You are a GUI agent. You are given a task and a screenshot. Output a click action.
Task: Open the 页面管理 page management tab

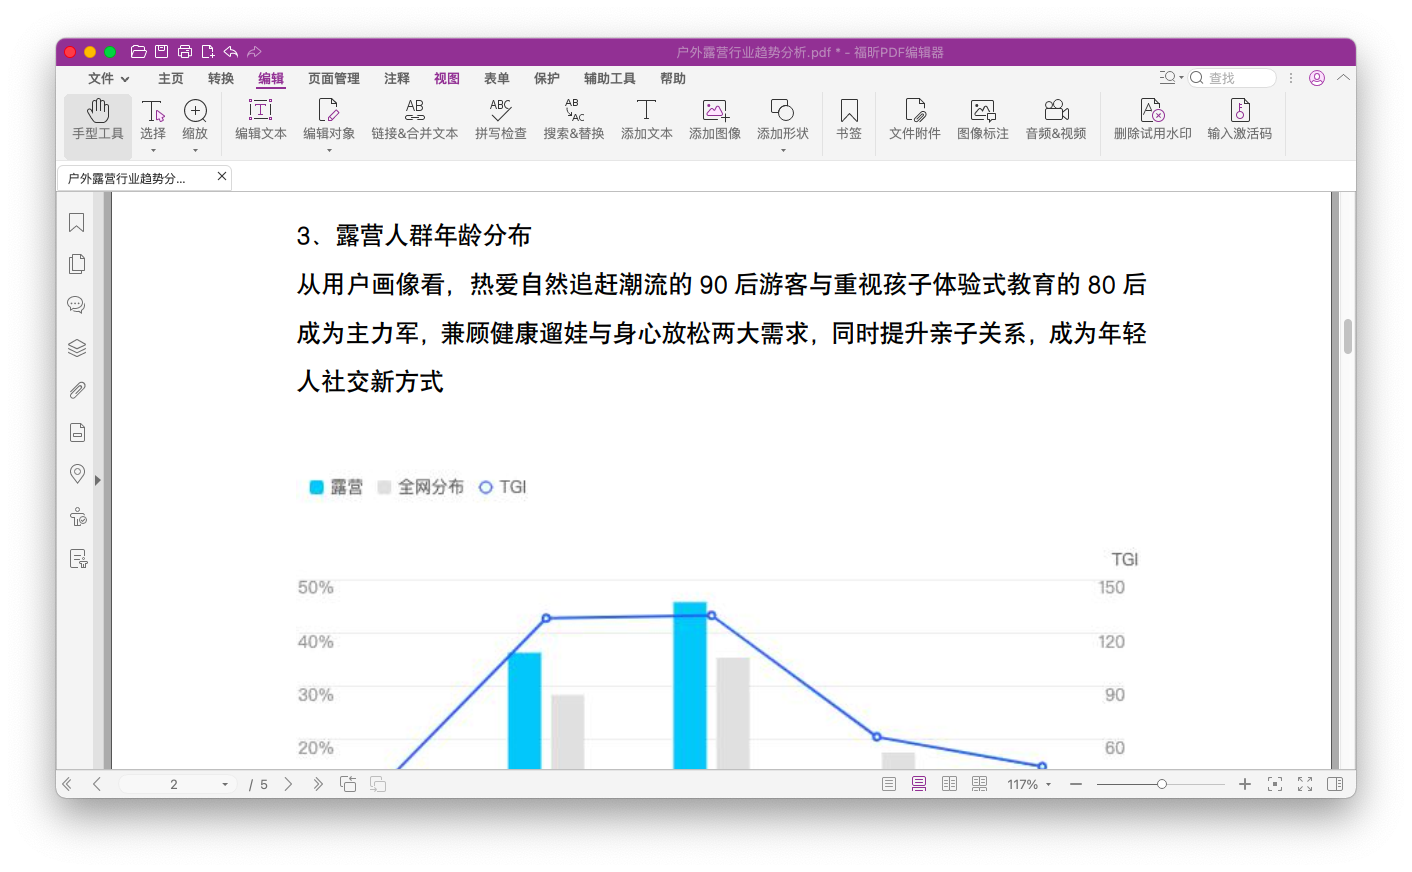pyautogui.click(x=334, y=79)
